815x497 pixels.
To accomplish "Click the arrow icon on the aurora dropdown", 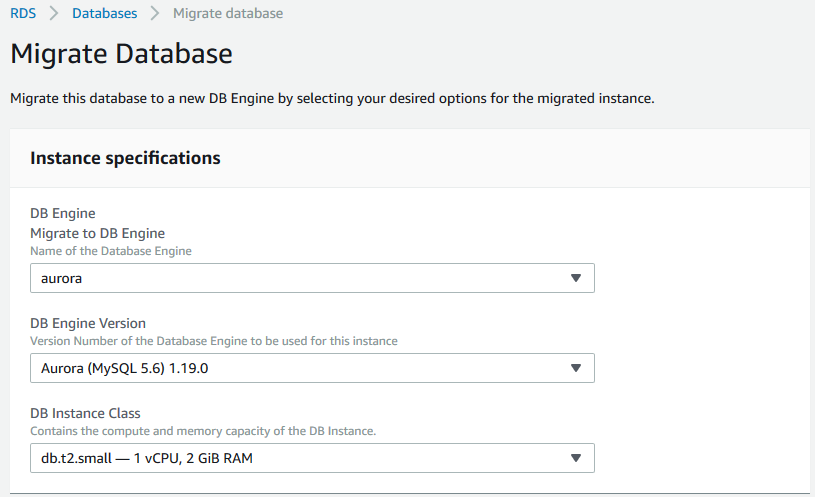I will pos(575,278).
